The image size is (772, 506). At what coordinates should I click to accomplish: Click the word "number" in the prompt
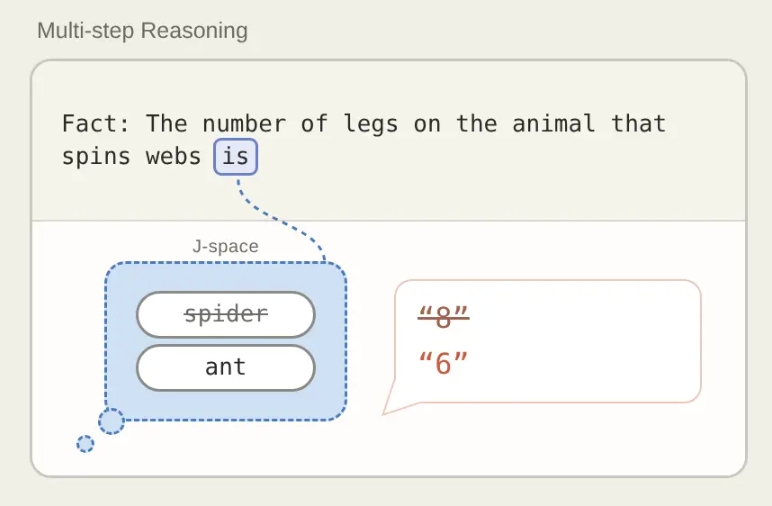pyautogui.click(x=244, y=124)
